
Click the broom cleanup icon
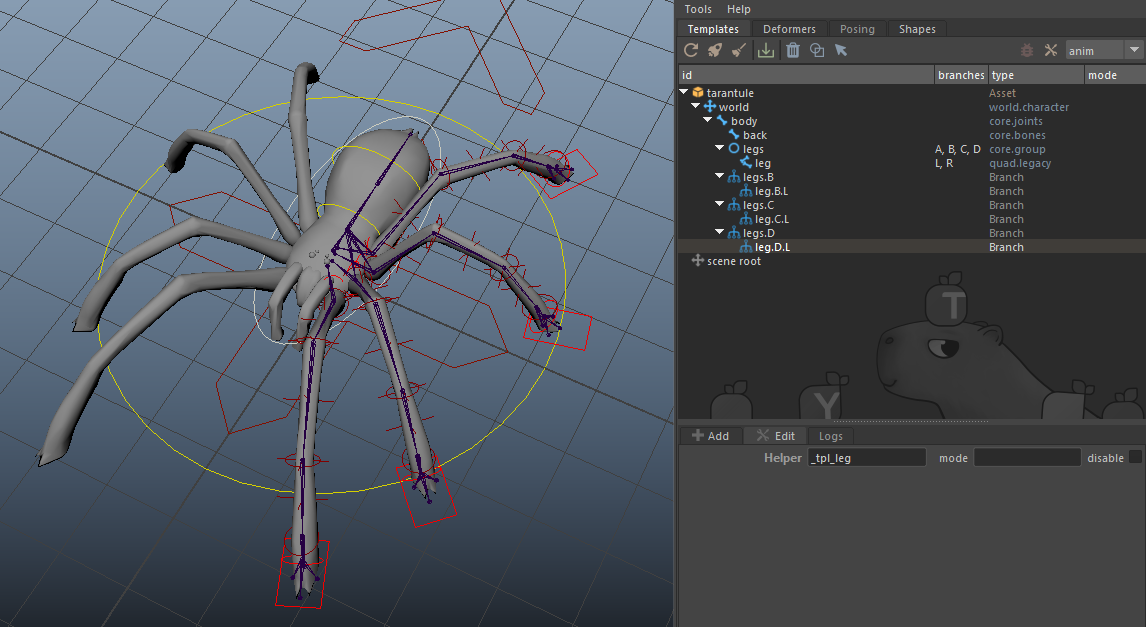[738, 50]
